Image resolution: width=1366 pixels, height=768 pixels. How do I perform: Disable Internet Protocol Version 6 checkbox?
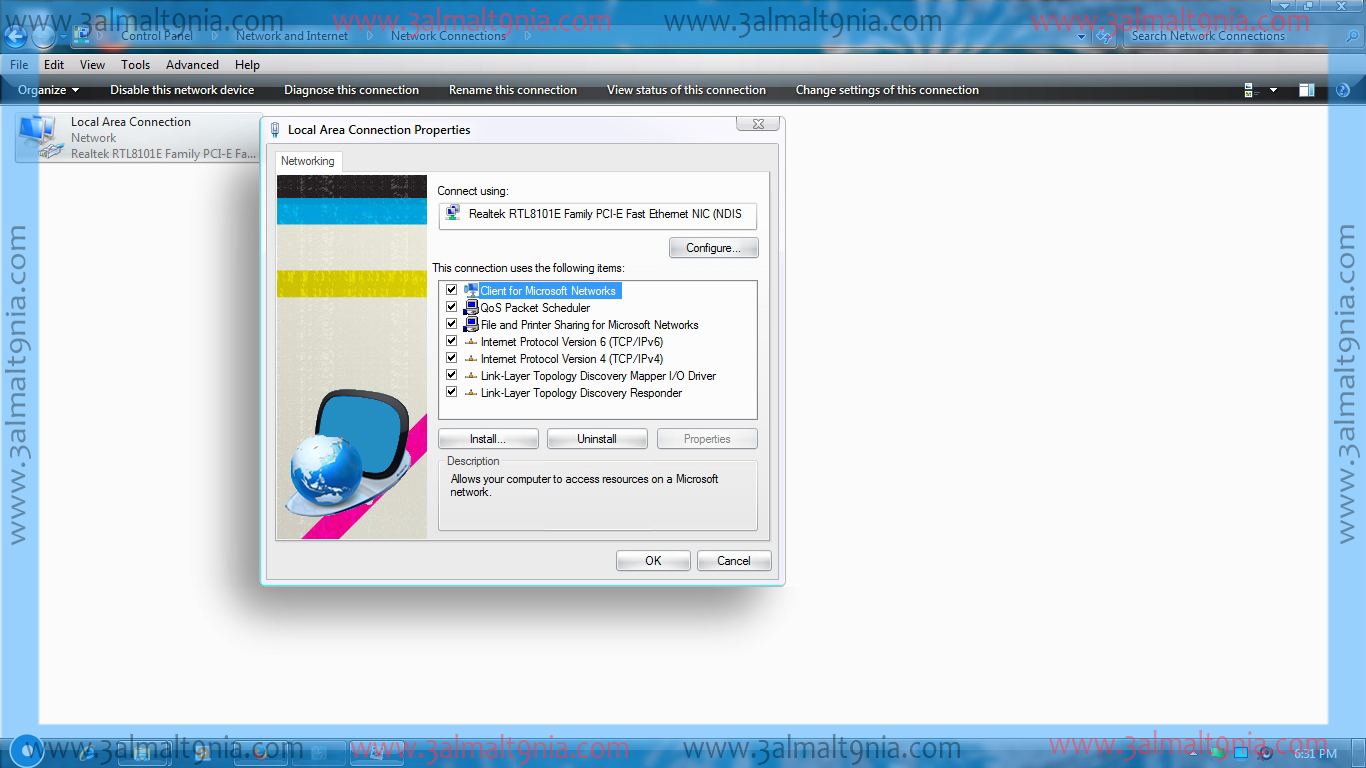(x=452, y=341)
